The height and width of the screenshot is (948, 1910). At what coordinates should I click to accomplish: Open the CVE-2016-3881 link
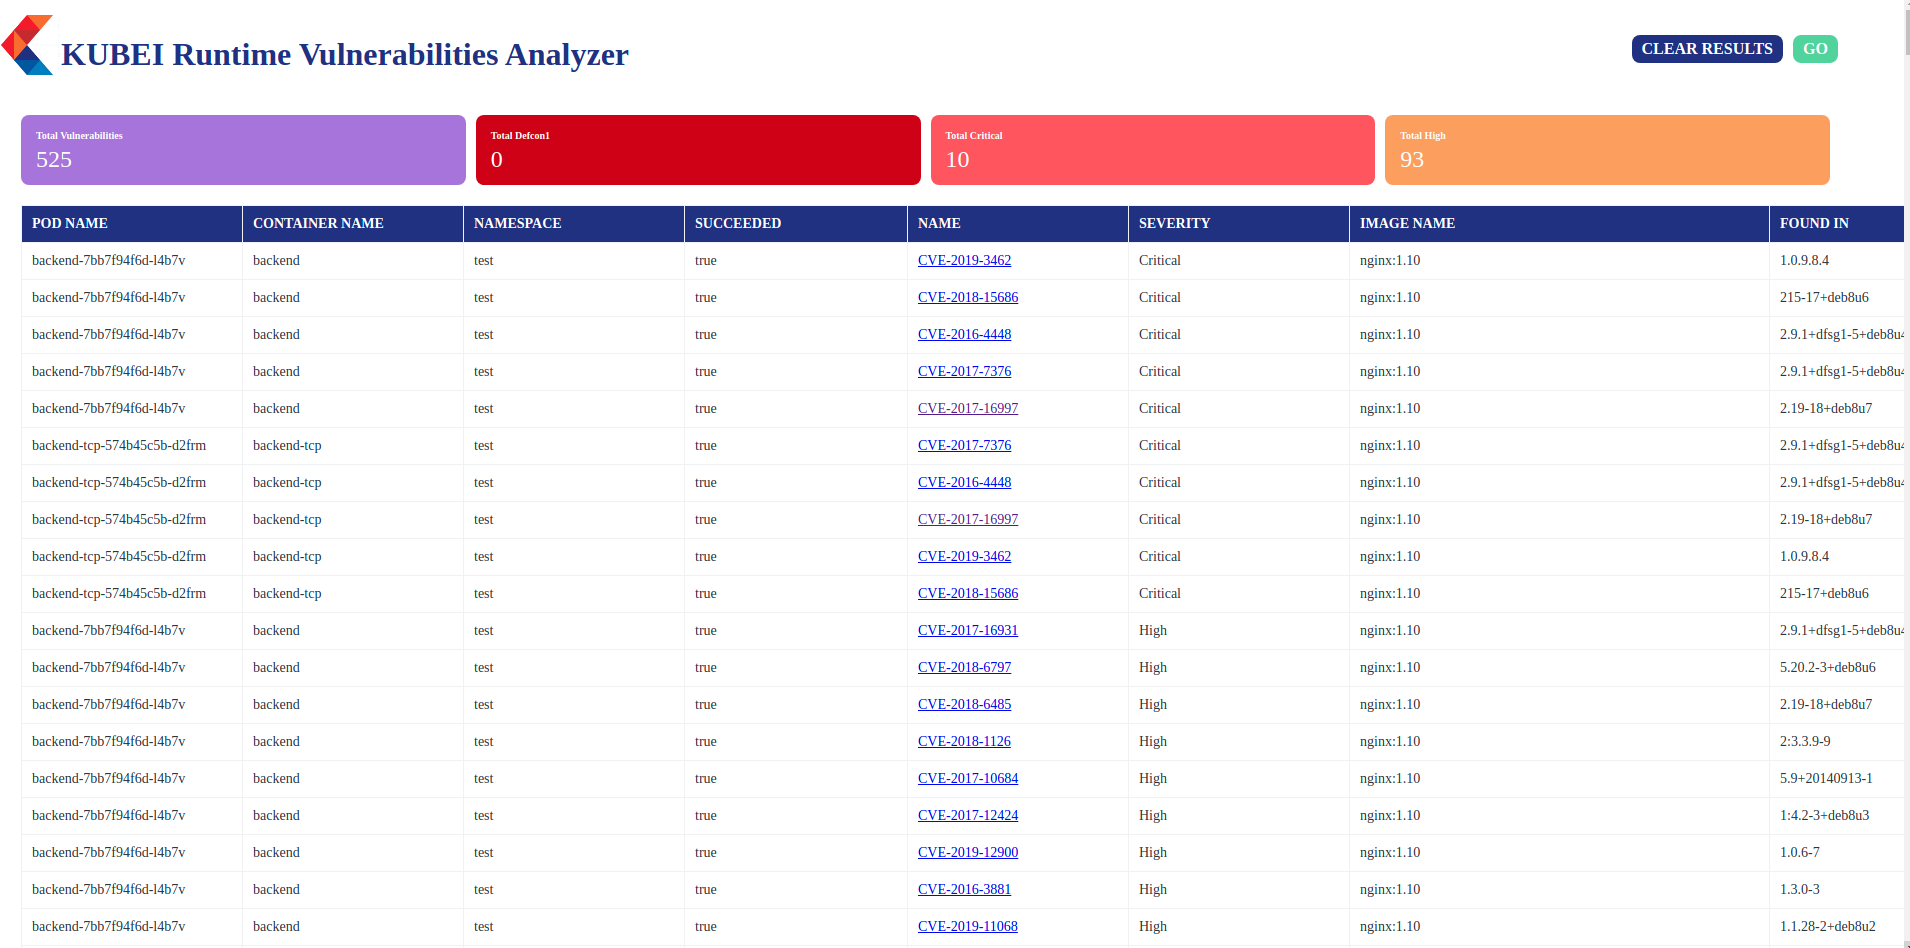click(964, 889)
